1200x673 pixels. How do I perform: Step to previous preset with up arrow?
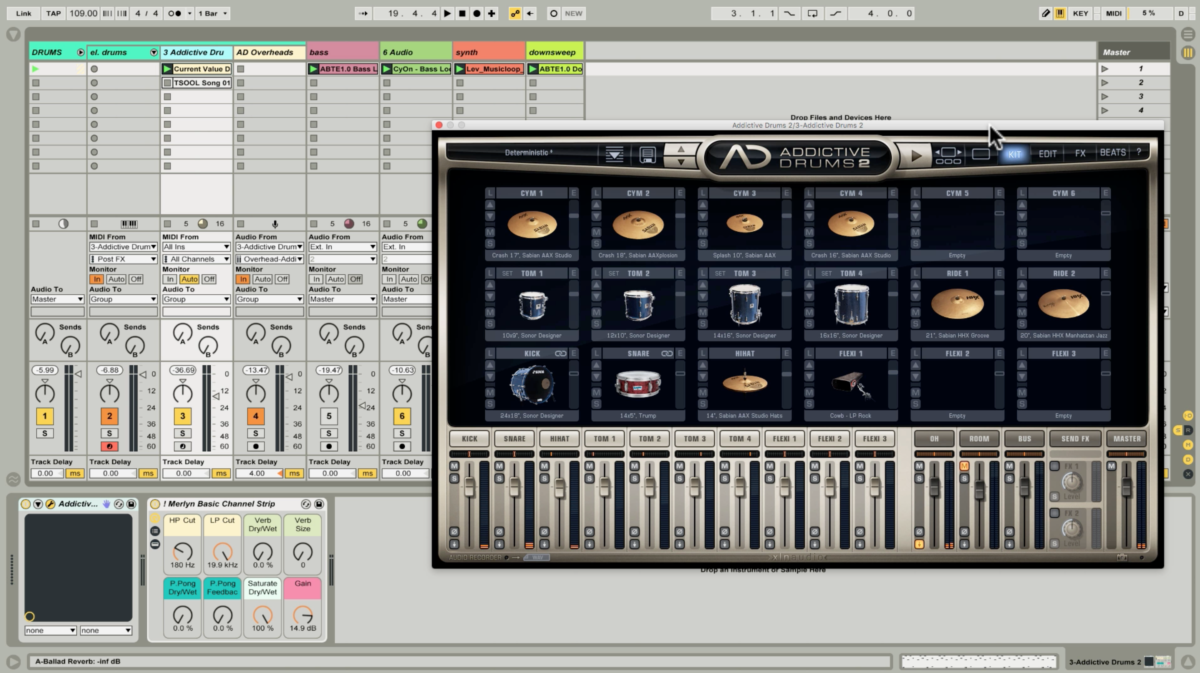[682, 149]
